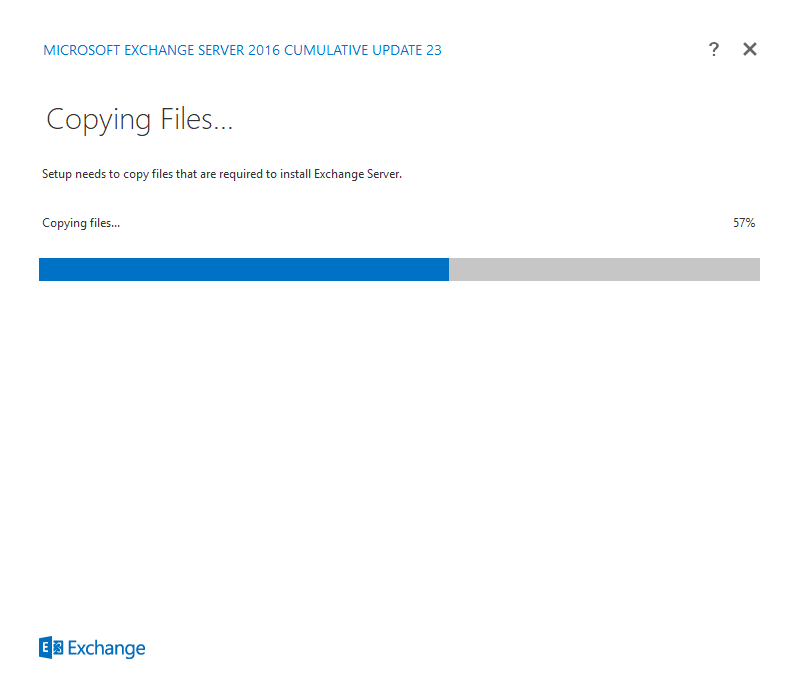Click the help question mark icon
This screenshot has width=794, height=698.
713,50
